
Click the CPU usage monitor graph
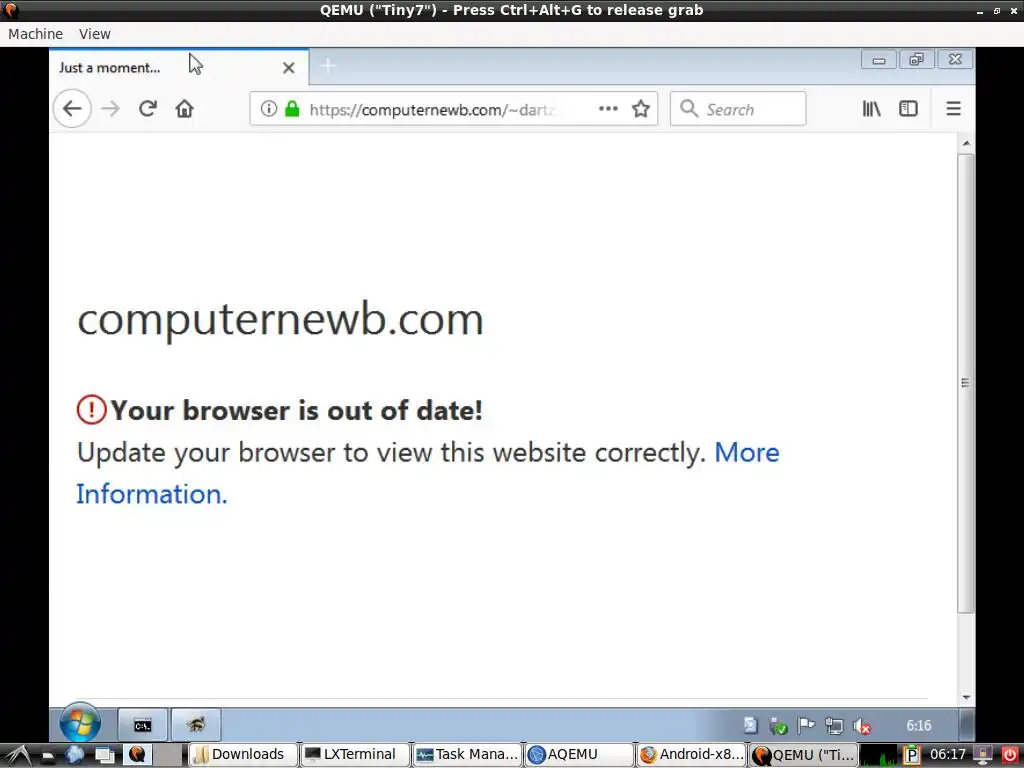tap(880, 755)
